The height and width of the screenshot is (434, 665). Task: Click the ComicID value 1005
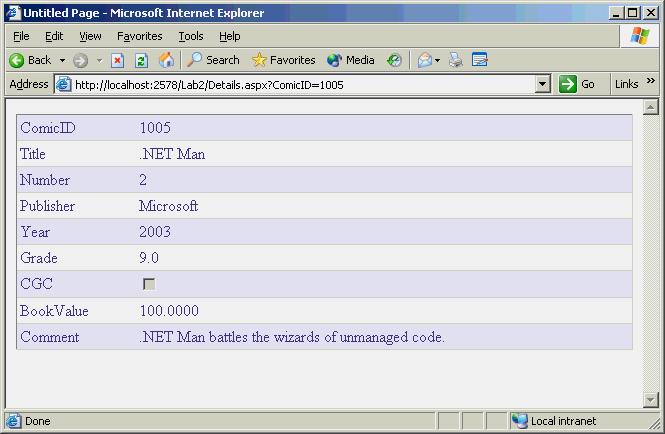point(155,128)
